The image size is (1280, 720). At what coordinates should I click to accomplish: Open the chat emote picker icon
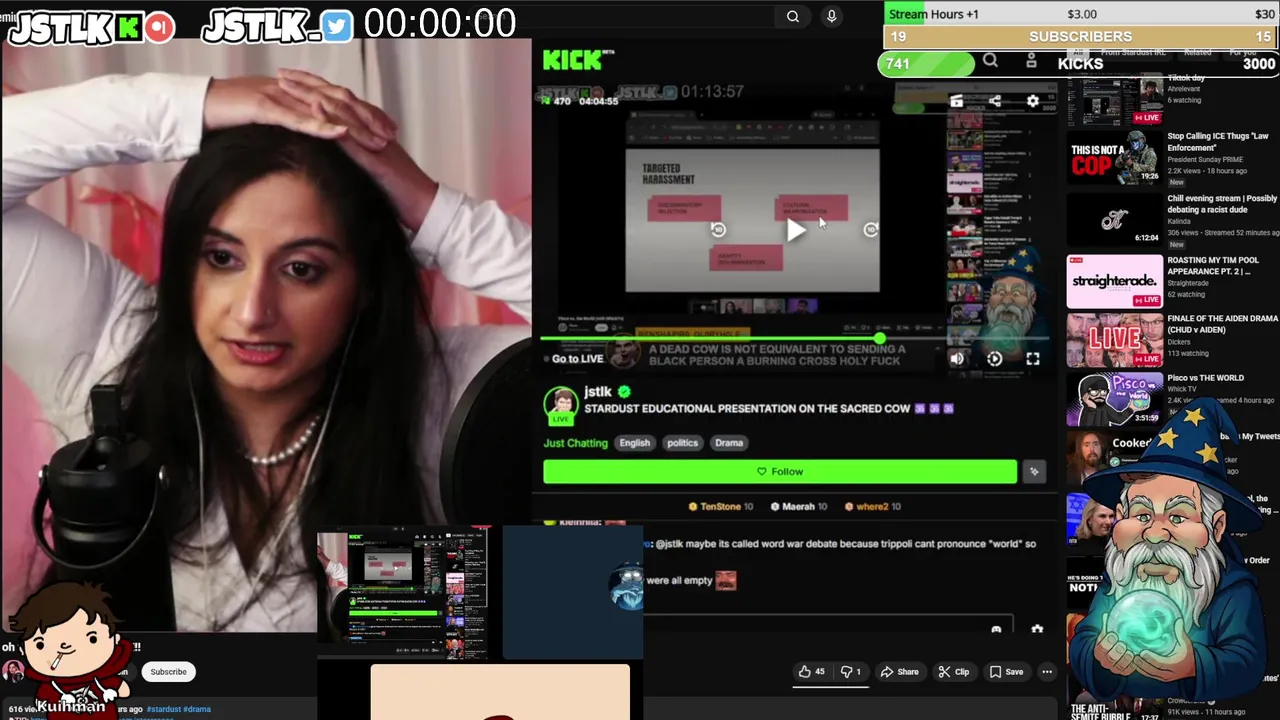point(996,630)
